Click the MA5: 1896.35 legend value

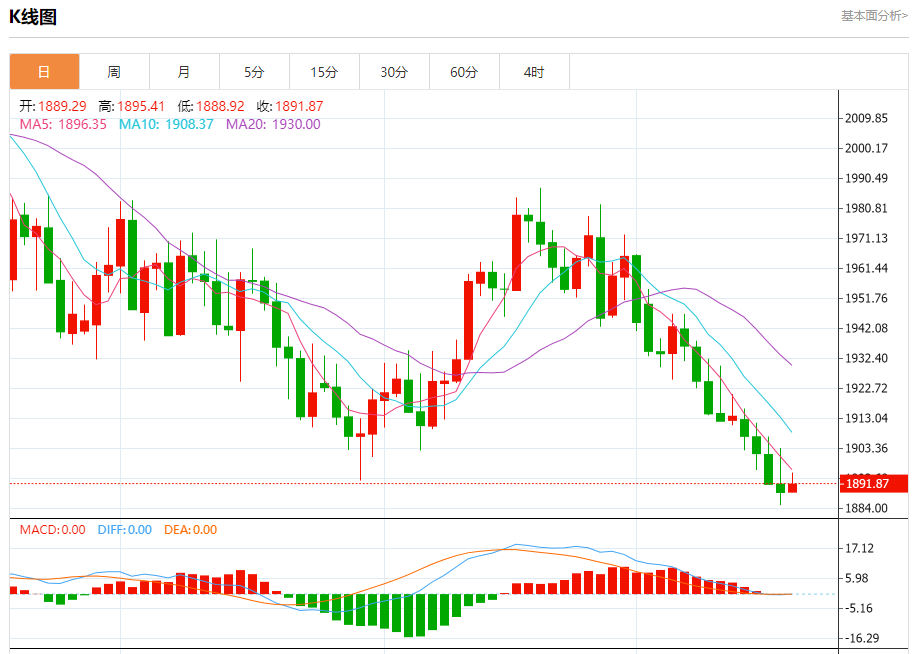(x=63, y=124)
